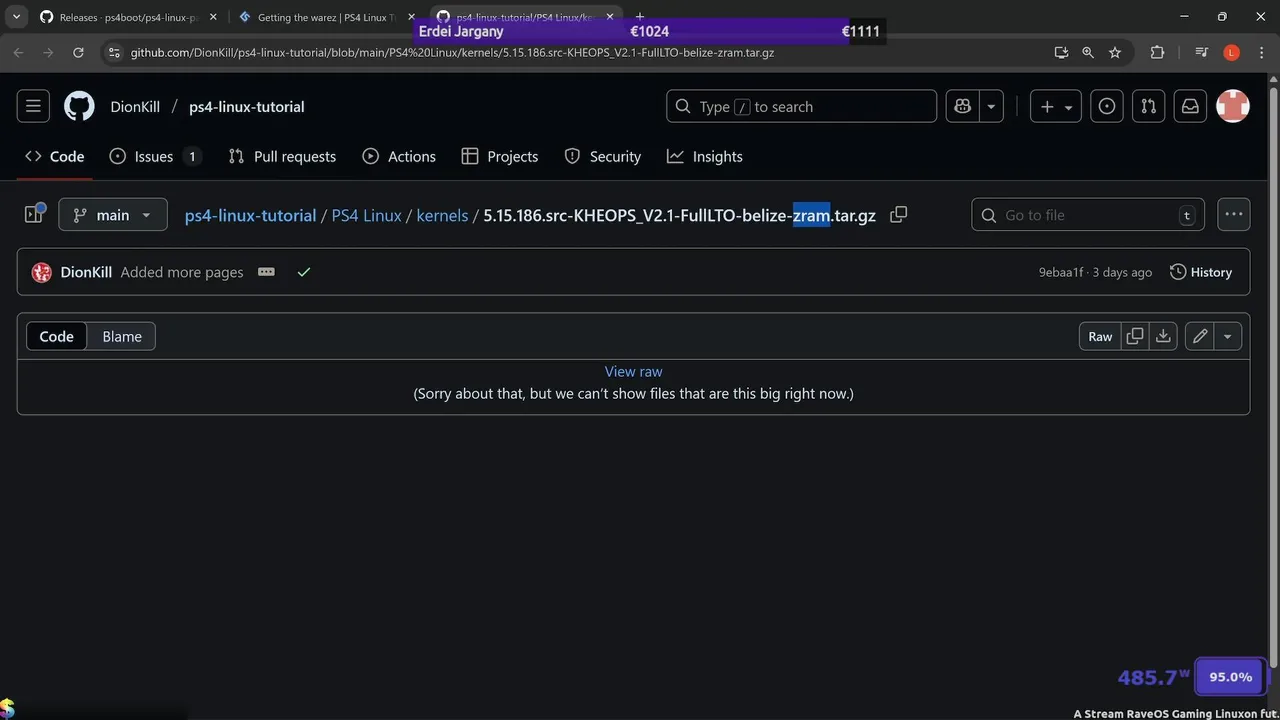Screen dimensions: 1280x720
Task: Open commit 9ebaa1f
Action: [x=1061, y=272]
